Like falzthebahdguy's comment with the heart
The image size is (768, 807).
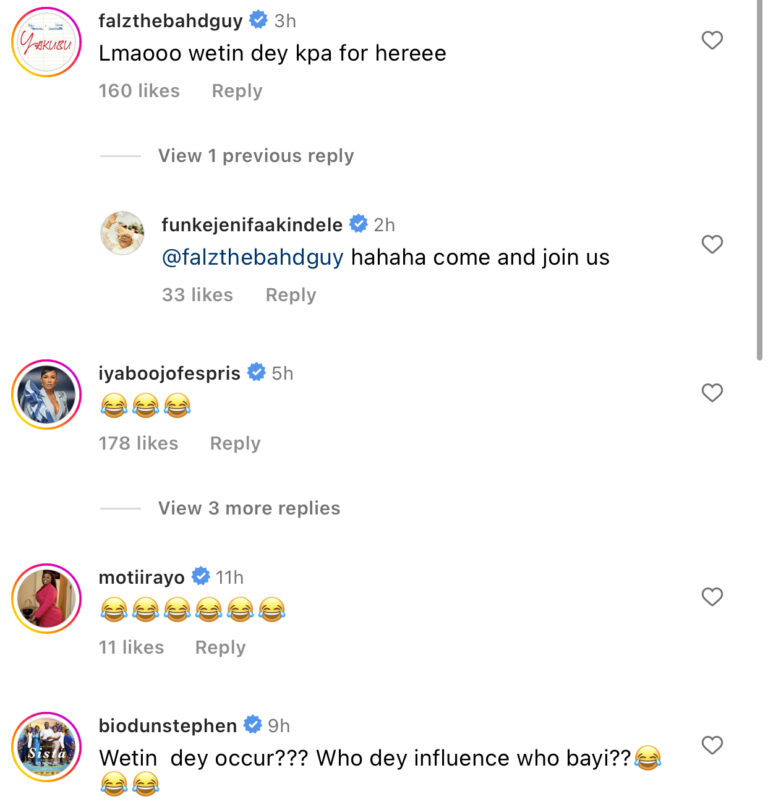coord(712,41)
